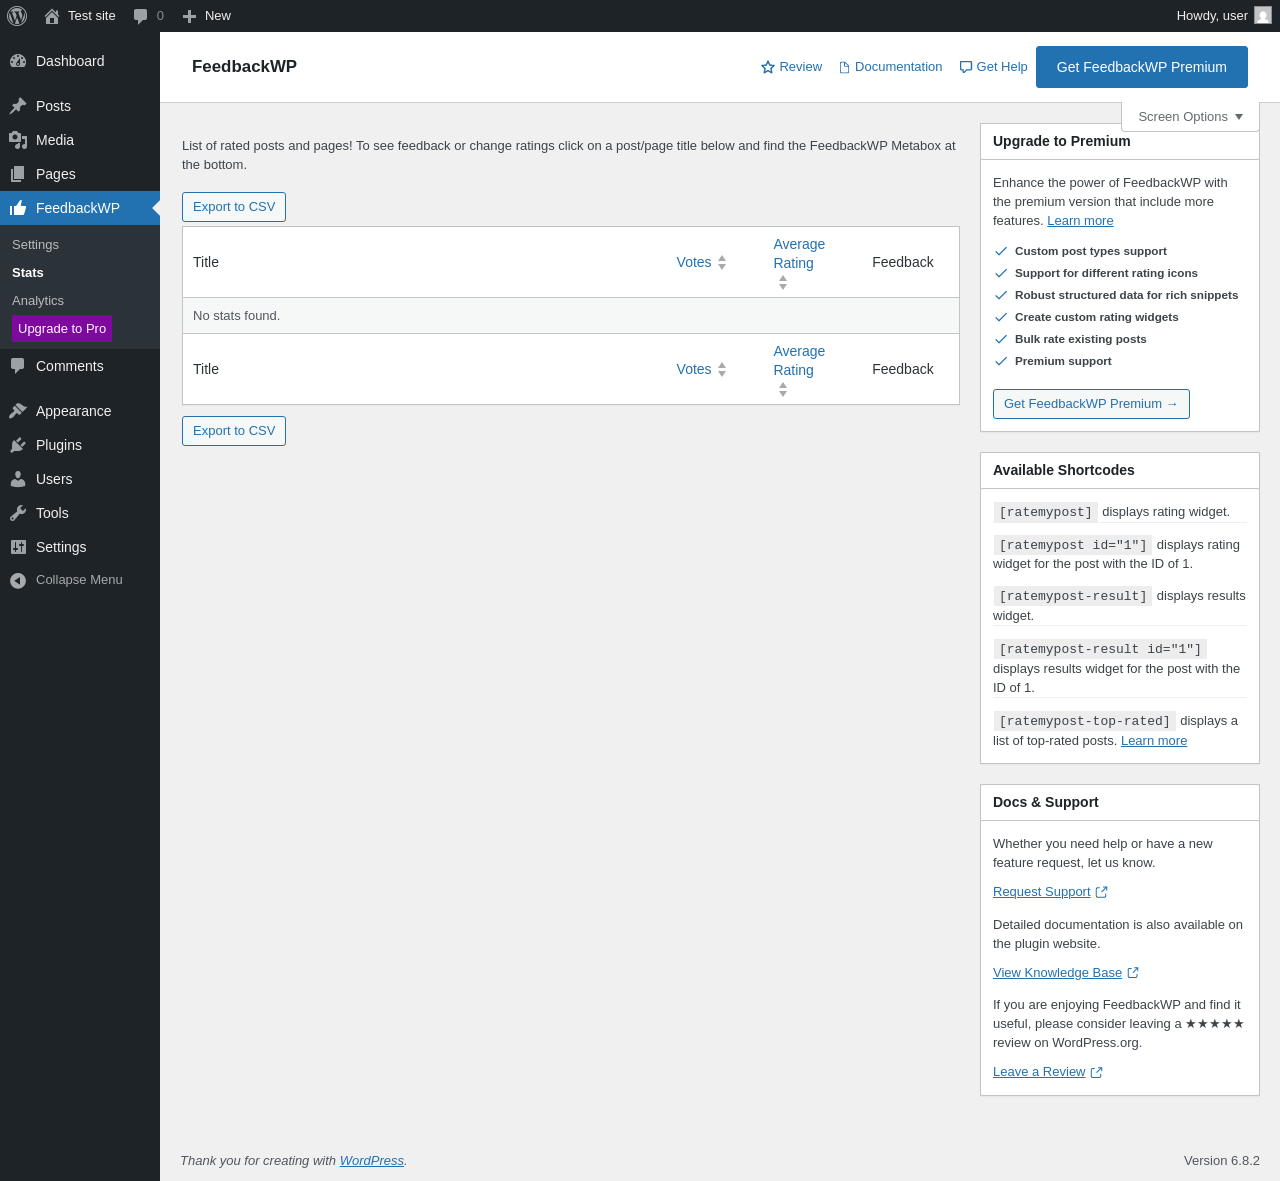The image size is (1280, 1181).
Task: Open the Documentation link
Action: 890,67
